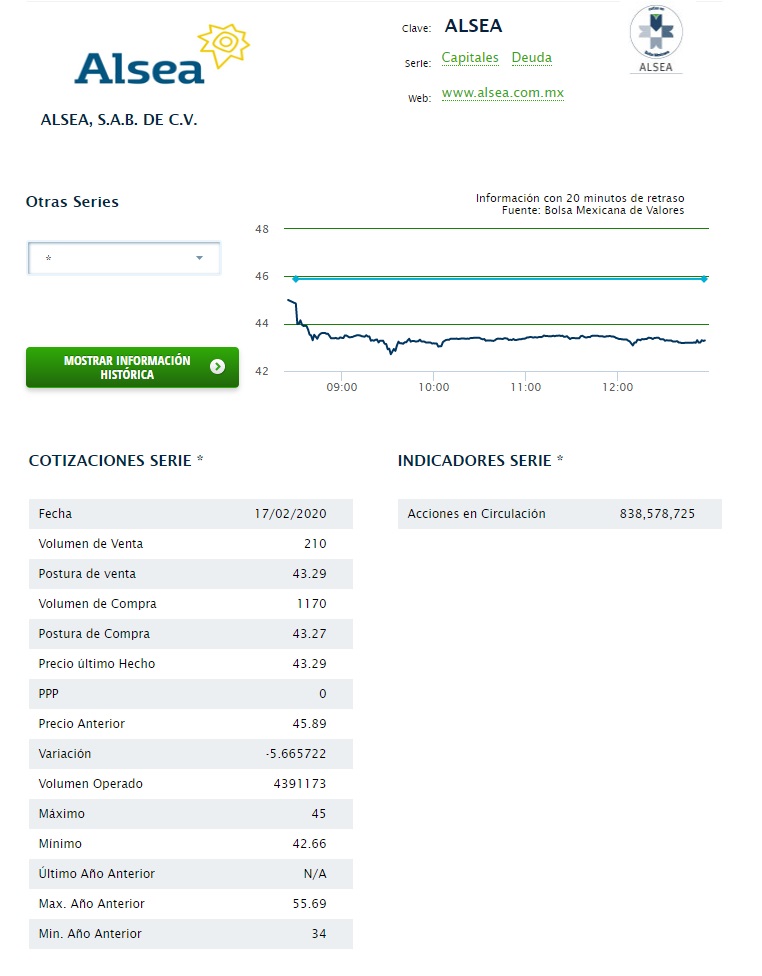
Task: Click the PPP row label
Action: tap(49, 693)
